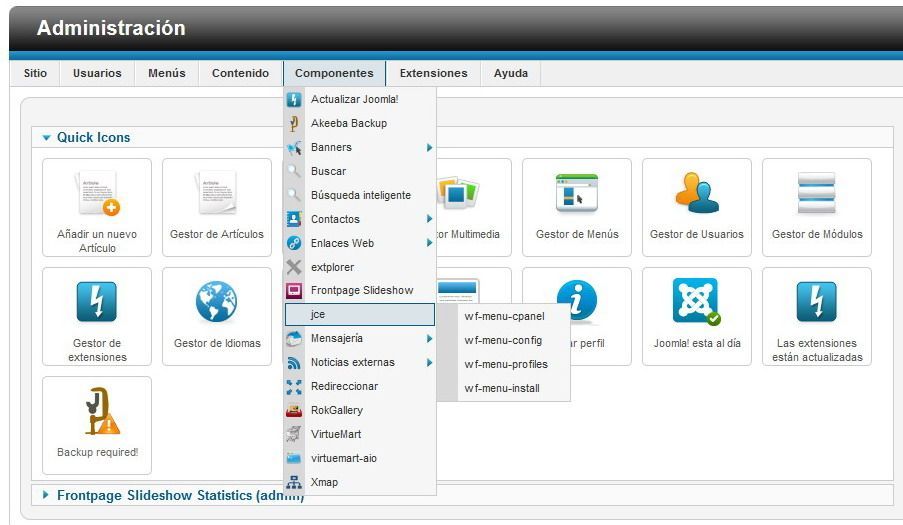
Task: Expand the Enlaces Web submenu arrow
Action: tap(429, 243)
